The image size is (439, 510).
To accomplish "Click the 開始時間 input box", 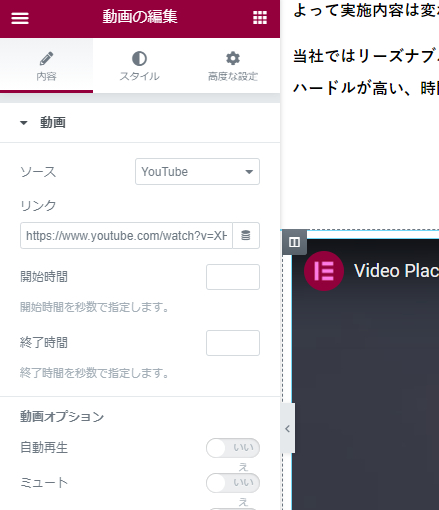I will [x=233, y=277].
